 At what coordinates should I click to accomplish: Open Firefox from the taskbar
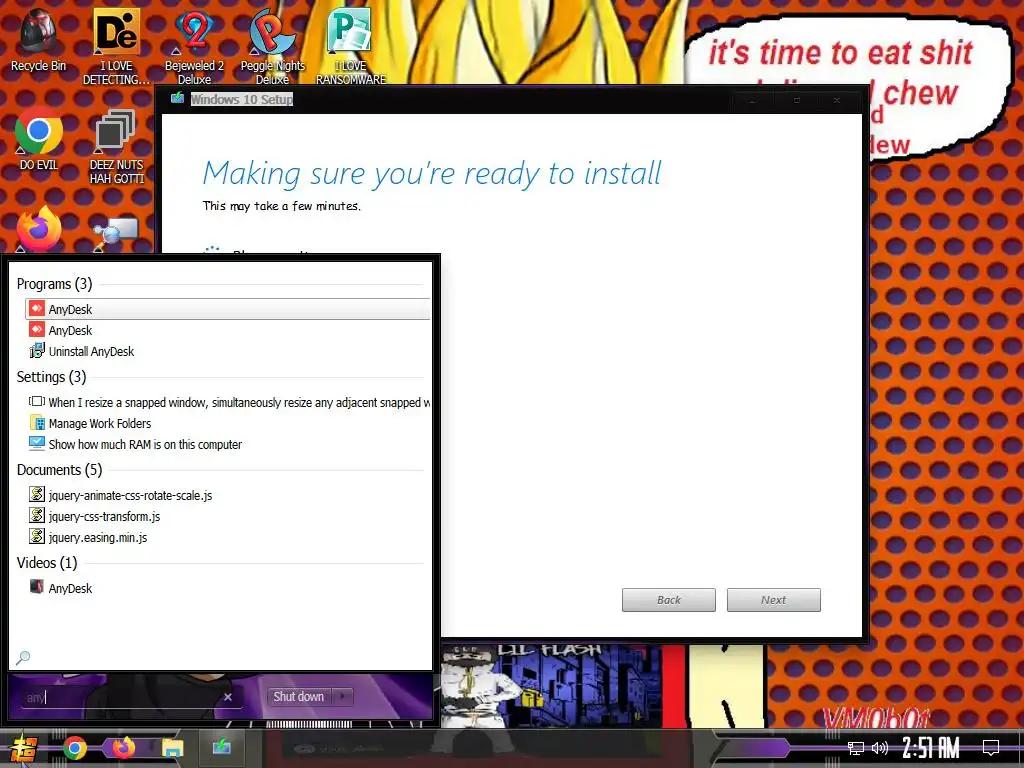click(x=123, y=748)
